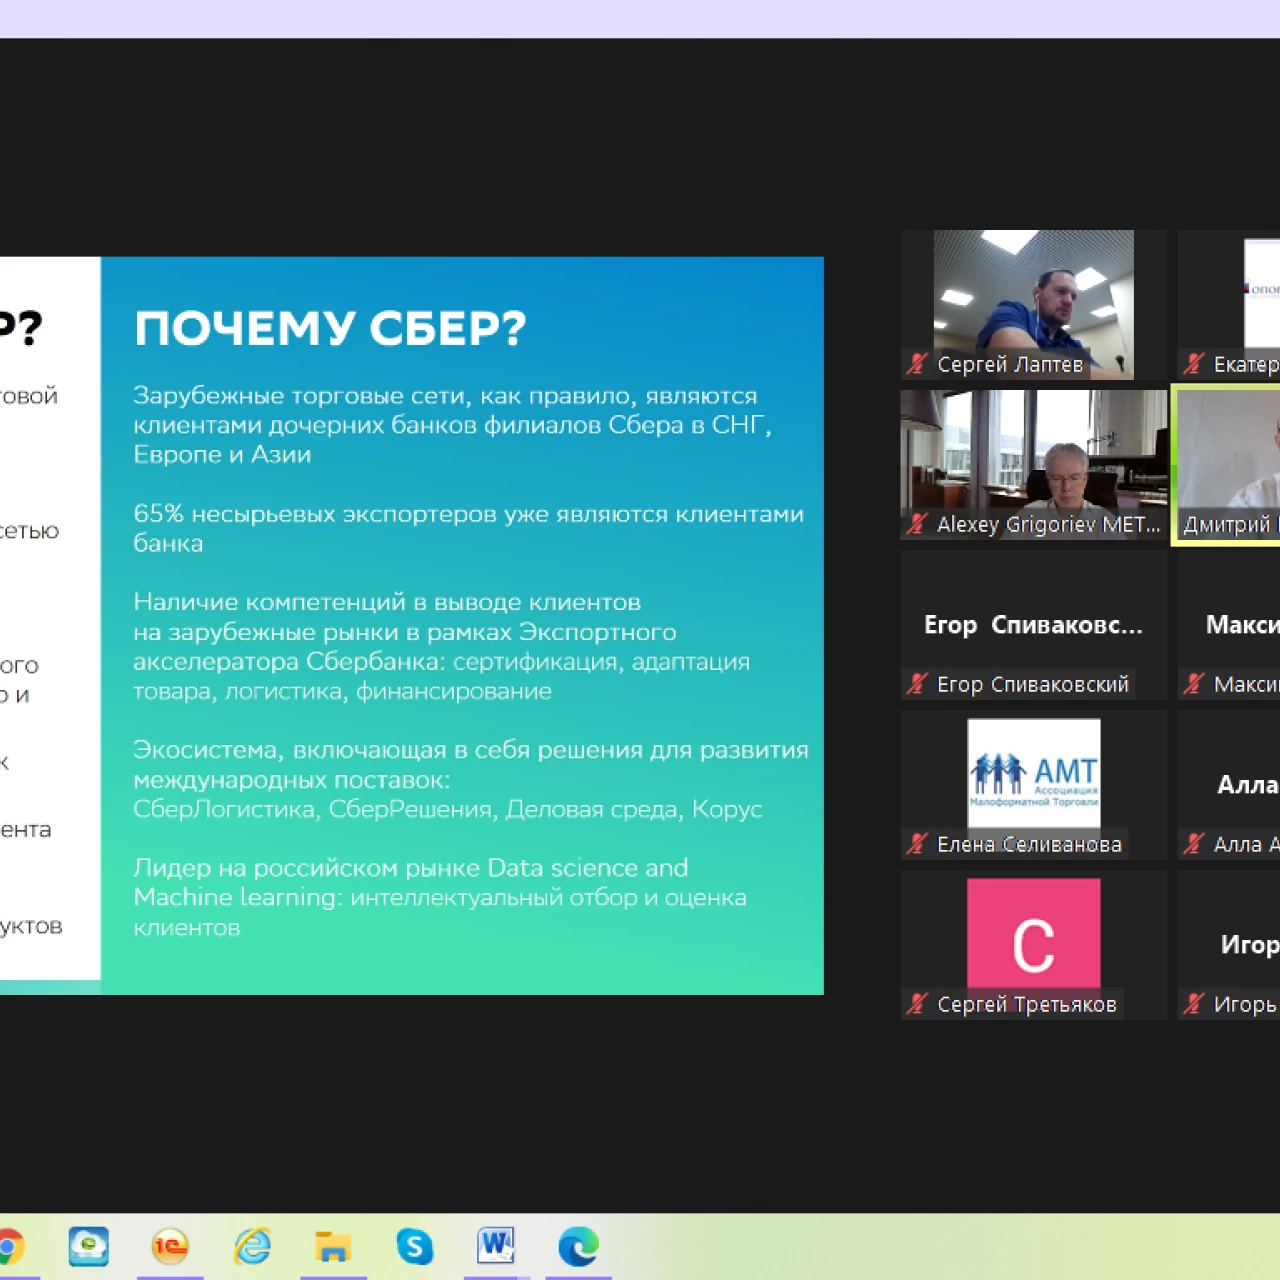Click the 'Наличие компетенций' slide paragraph

pos(441,646)
